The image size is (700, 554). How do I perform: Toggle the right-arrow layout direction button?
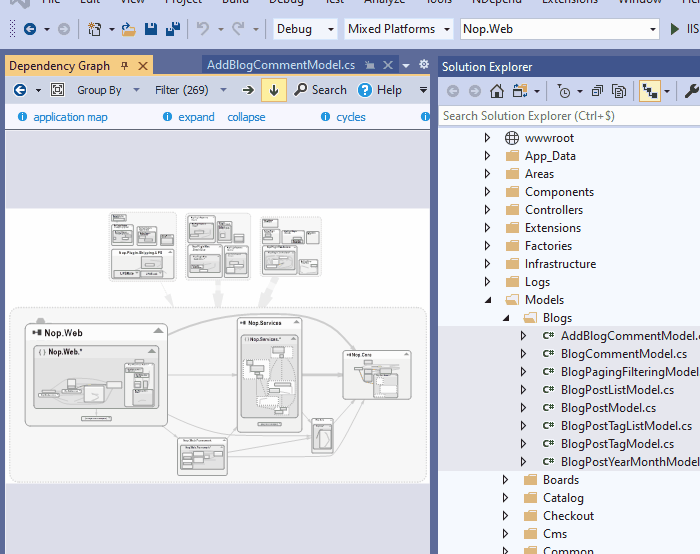(x=248, y=90)
